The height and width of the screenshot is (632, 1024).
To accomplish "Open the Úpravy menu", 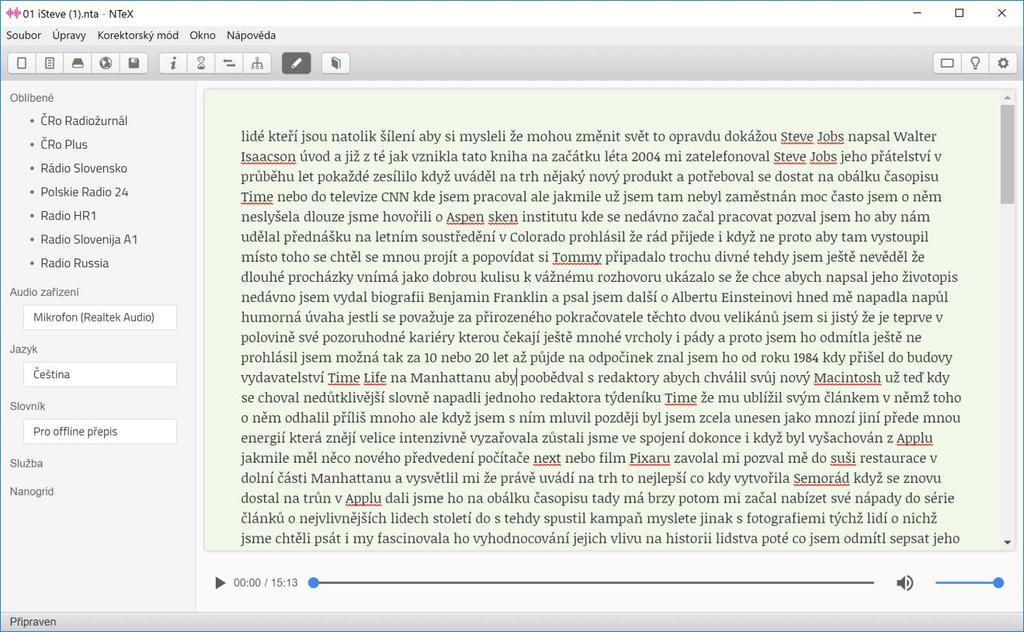I will coord(69,35).
